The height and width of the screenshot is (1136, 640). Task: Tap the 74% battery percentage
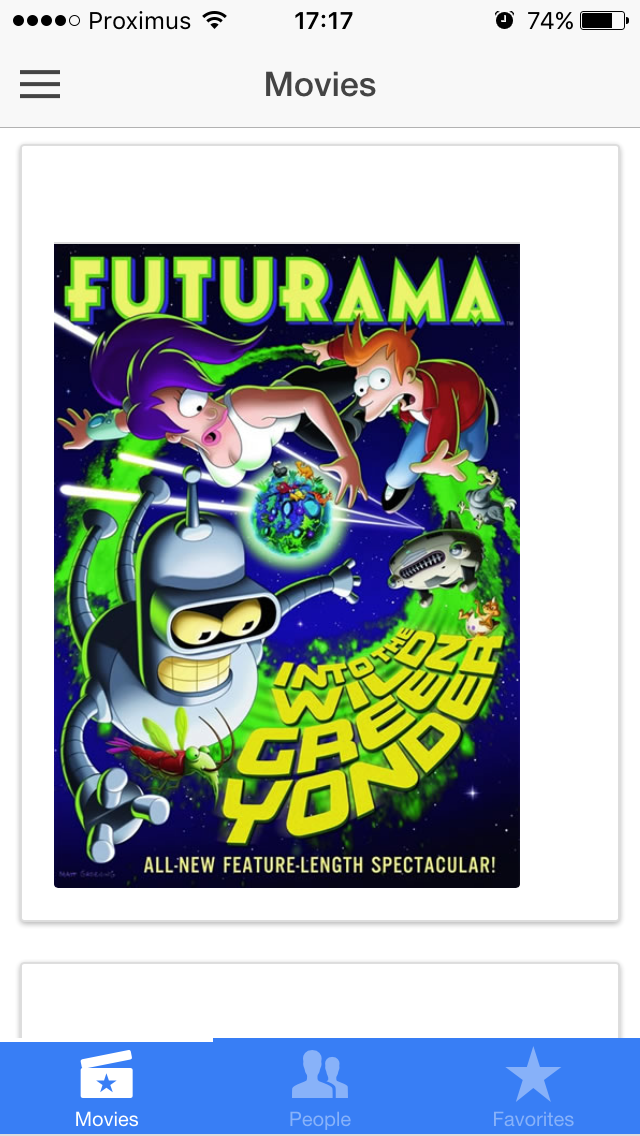pyautogui.click(x=550, y=20)
